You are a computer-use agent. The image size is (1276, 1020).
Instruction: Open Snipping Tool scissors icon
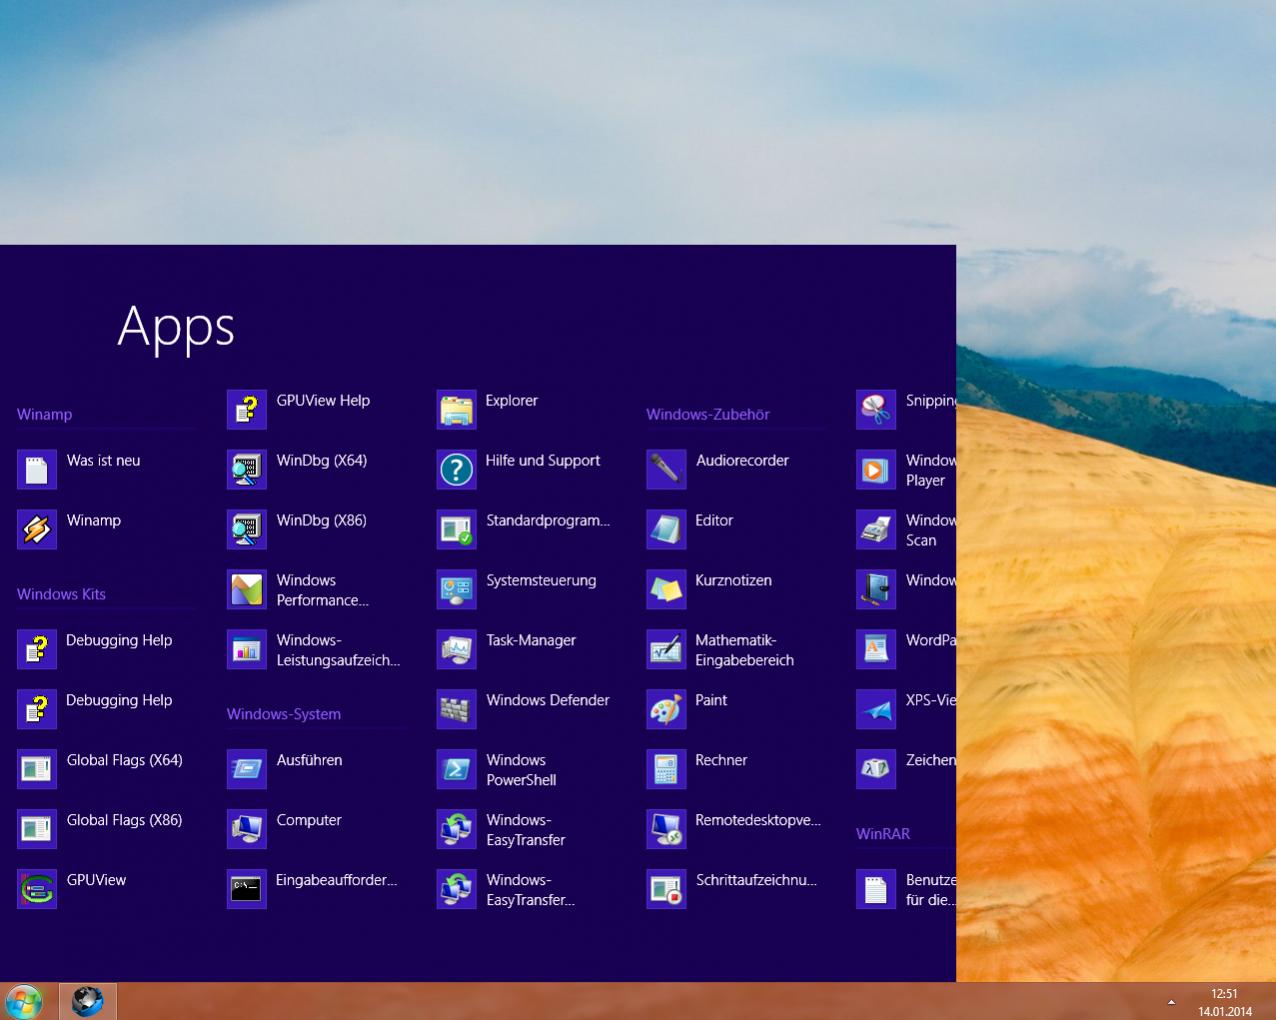876,409
